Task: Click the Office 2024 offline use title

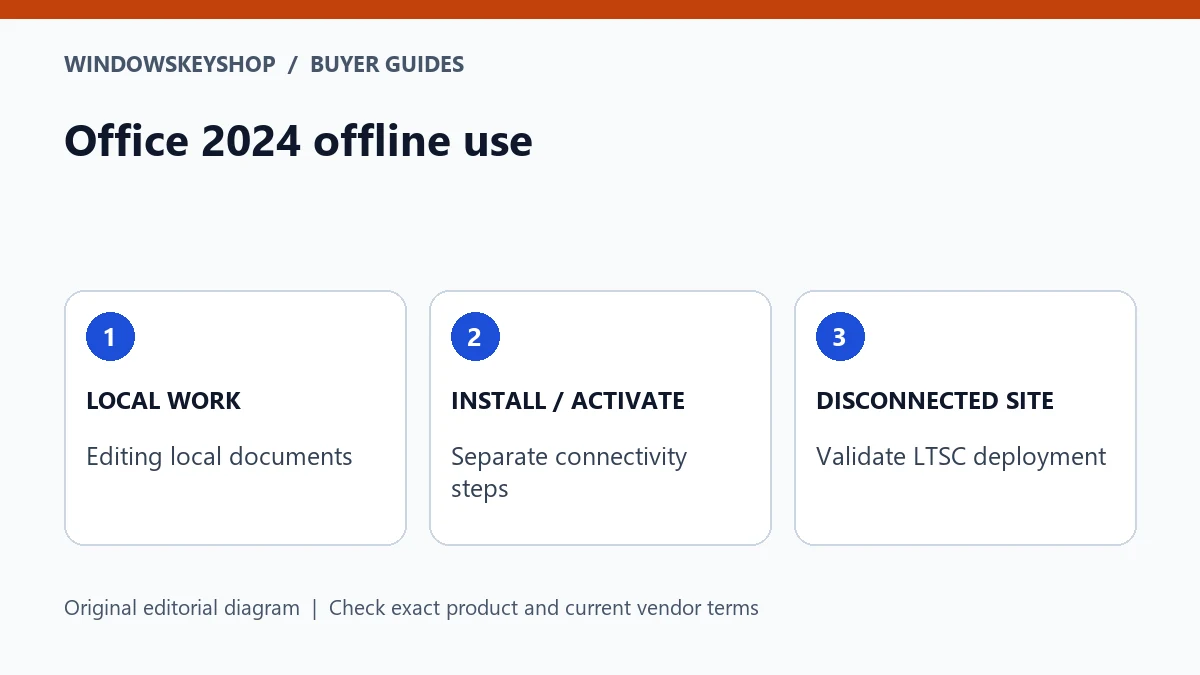Action: click(298, 141)
